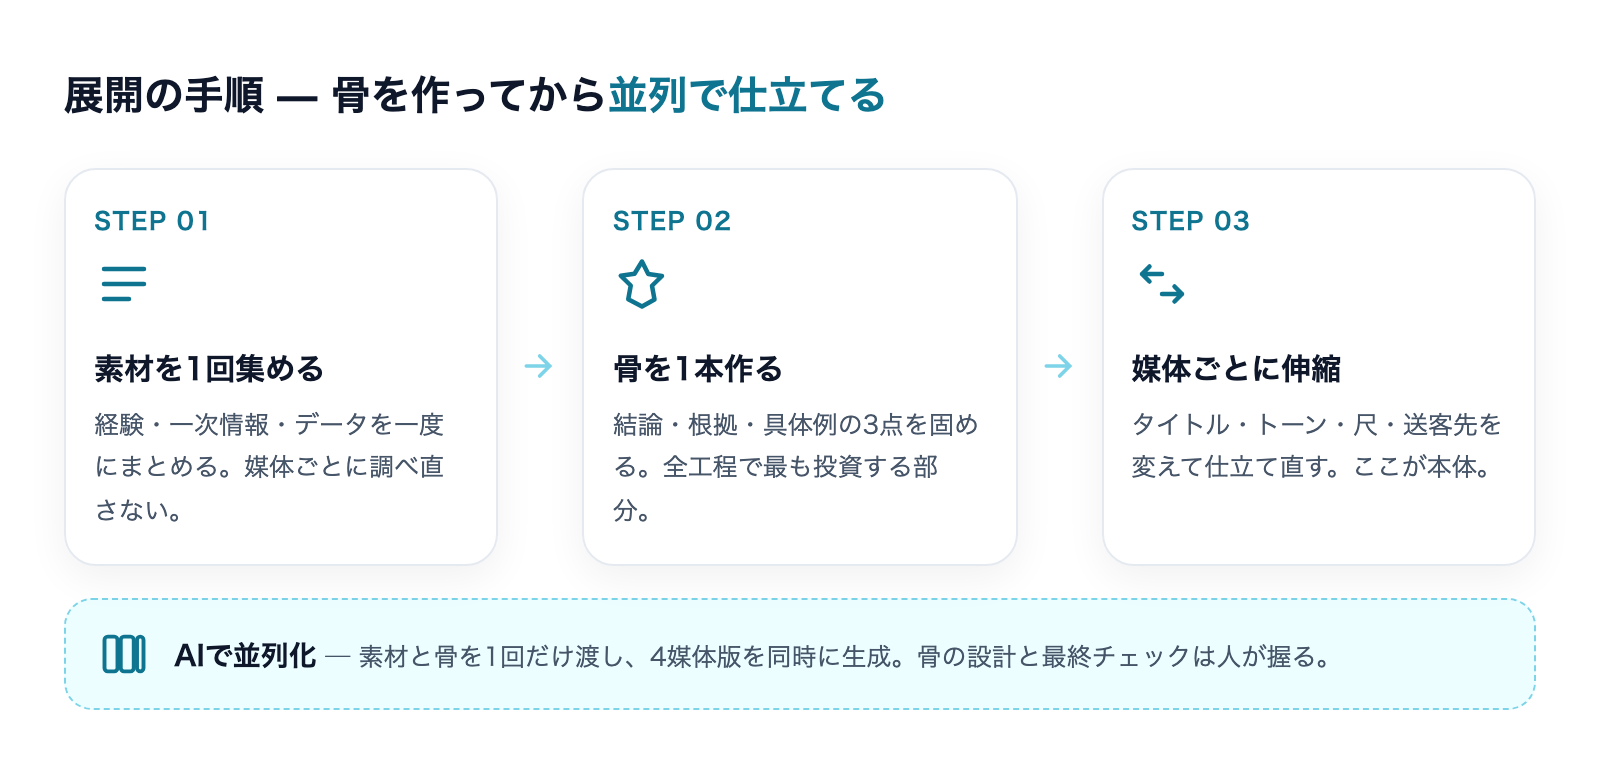The height and width of the screenshot is (774, 1600).
Task: Click the three-line list icon in STEP 01
Action: (x=124, y=284)
